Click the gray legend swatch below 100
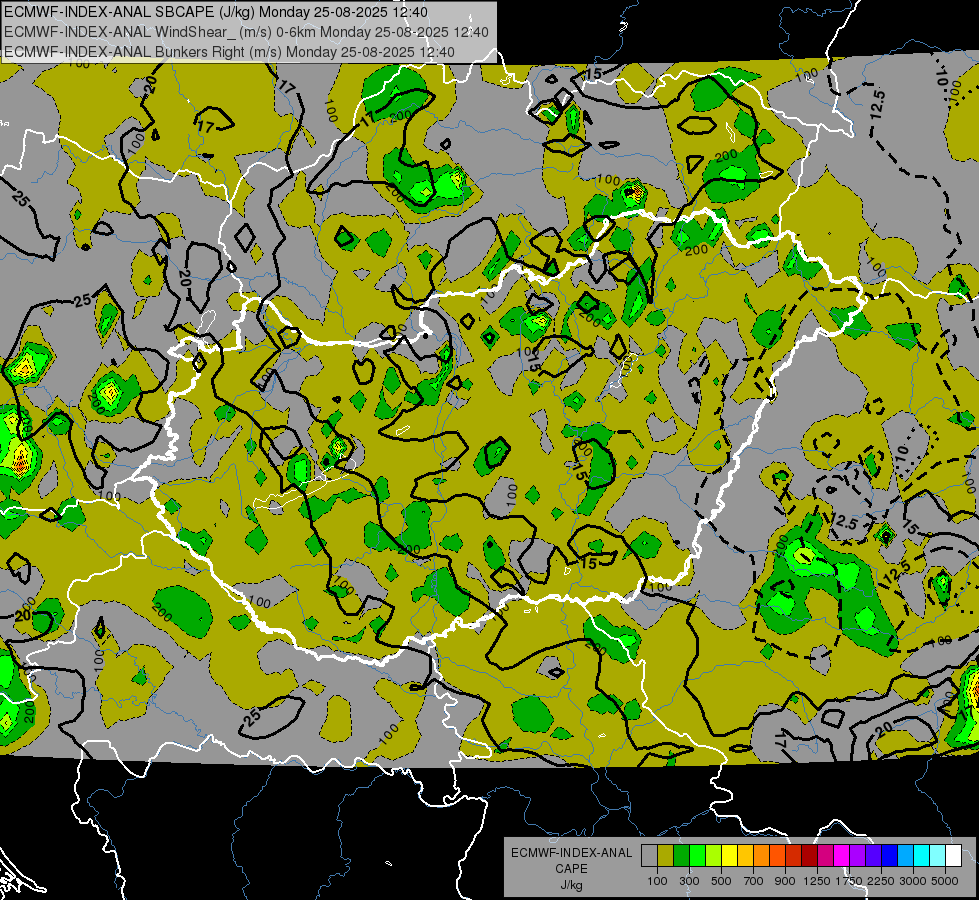This screenshot has width=979, height=900. (649, 855)
